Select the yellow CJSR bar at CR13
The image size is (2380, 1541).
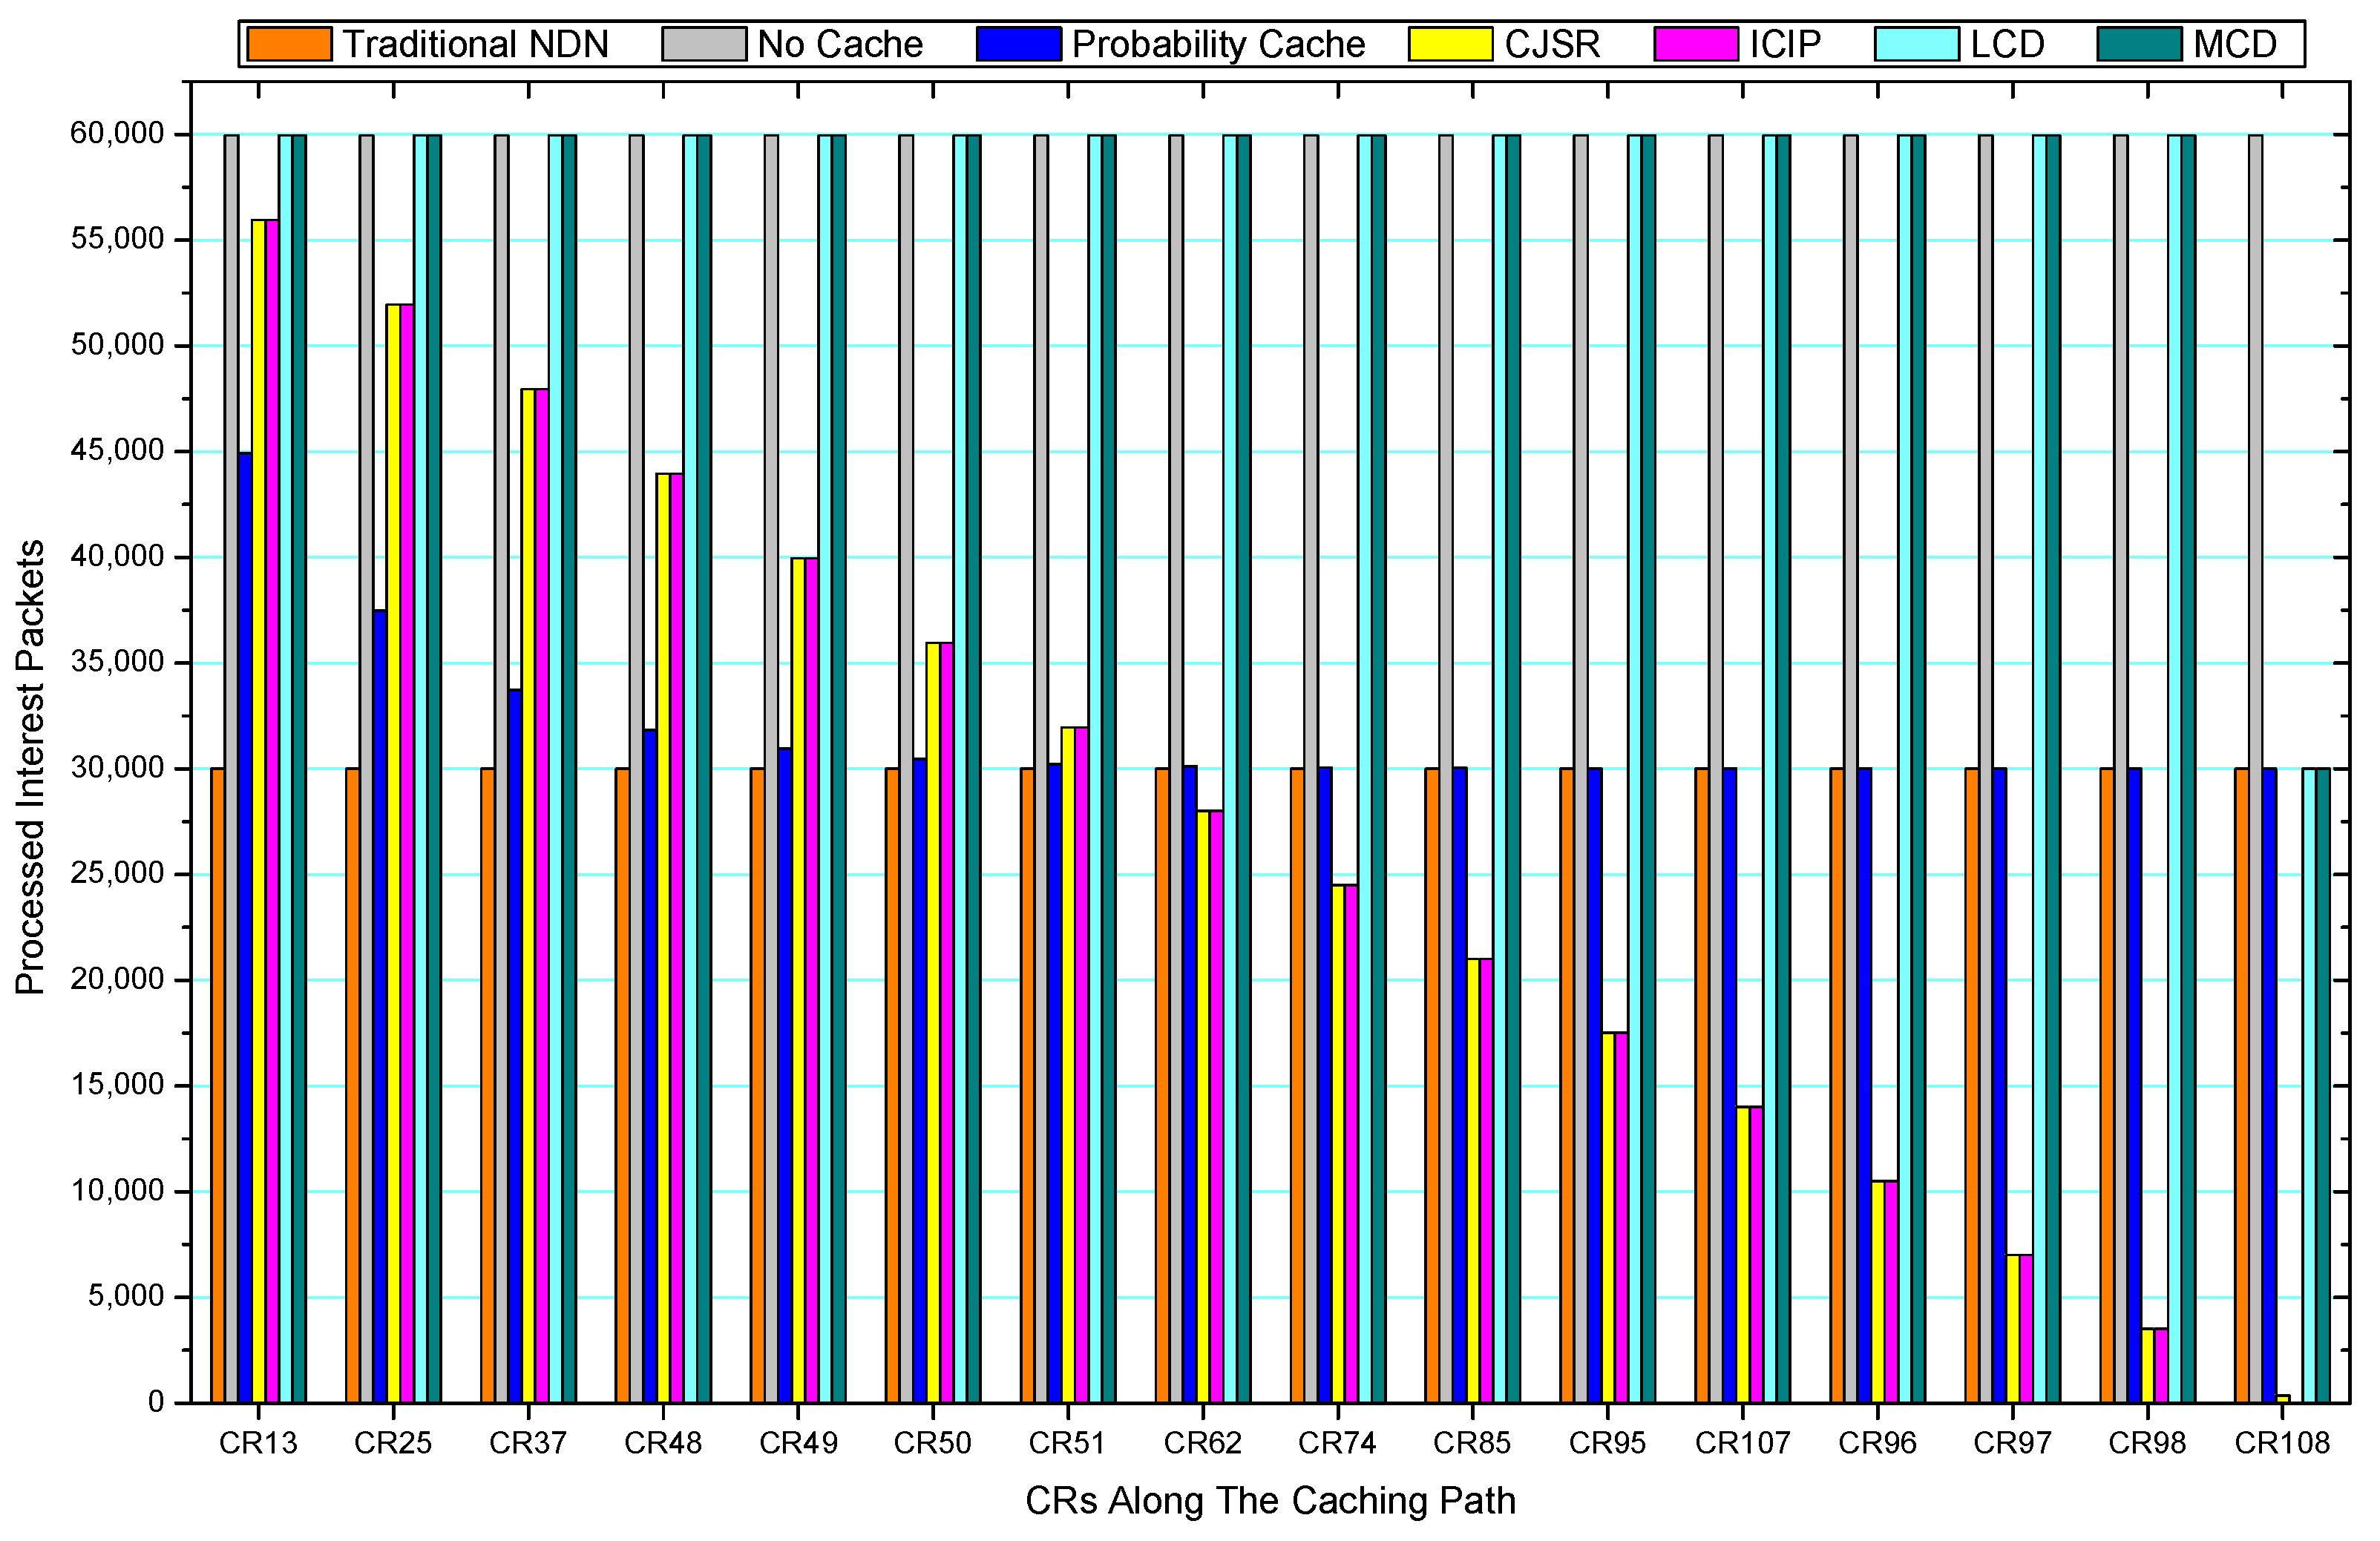[x=258, y=810]
